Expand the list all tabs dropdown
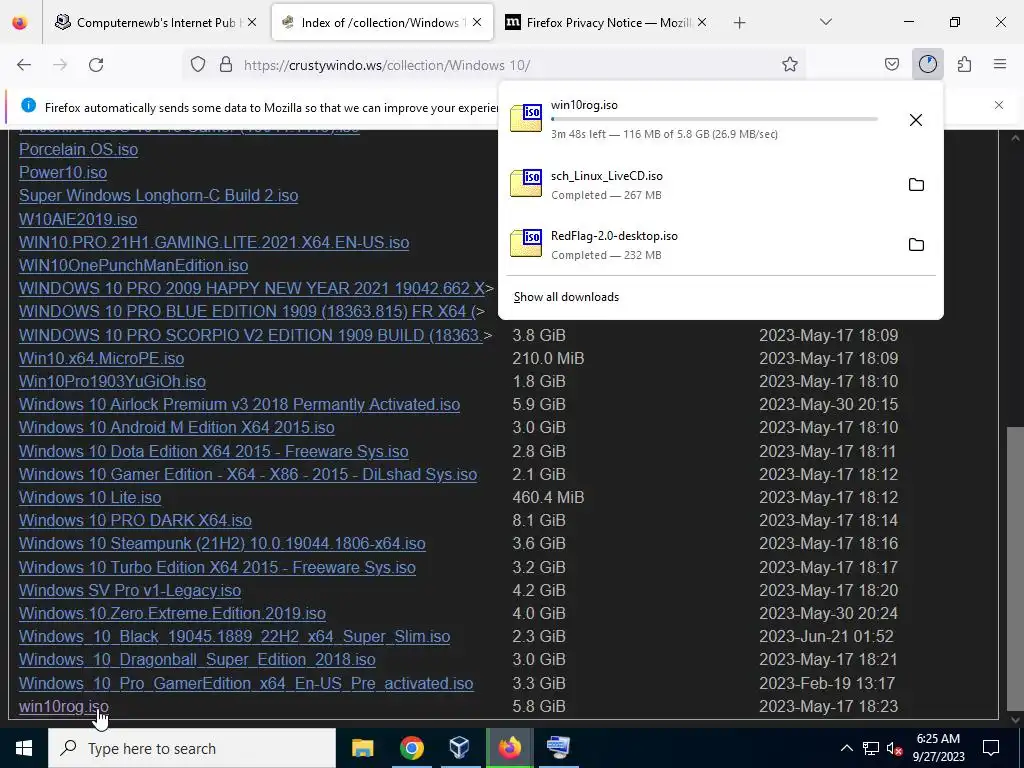Image resolution: width=1024 pixels, height=768 pixels. (825, 22)
